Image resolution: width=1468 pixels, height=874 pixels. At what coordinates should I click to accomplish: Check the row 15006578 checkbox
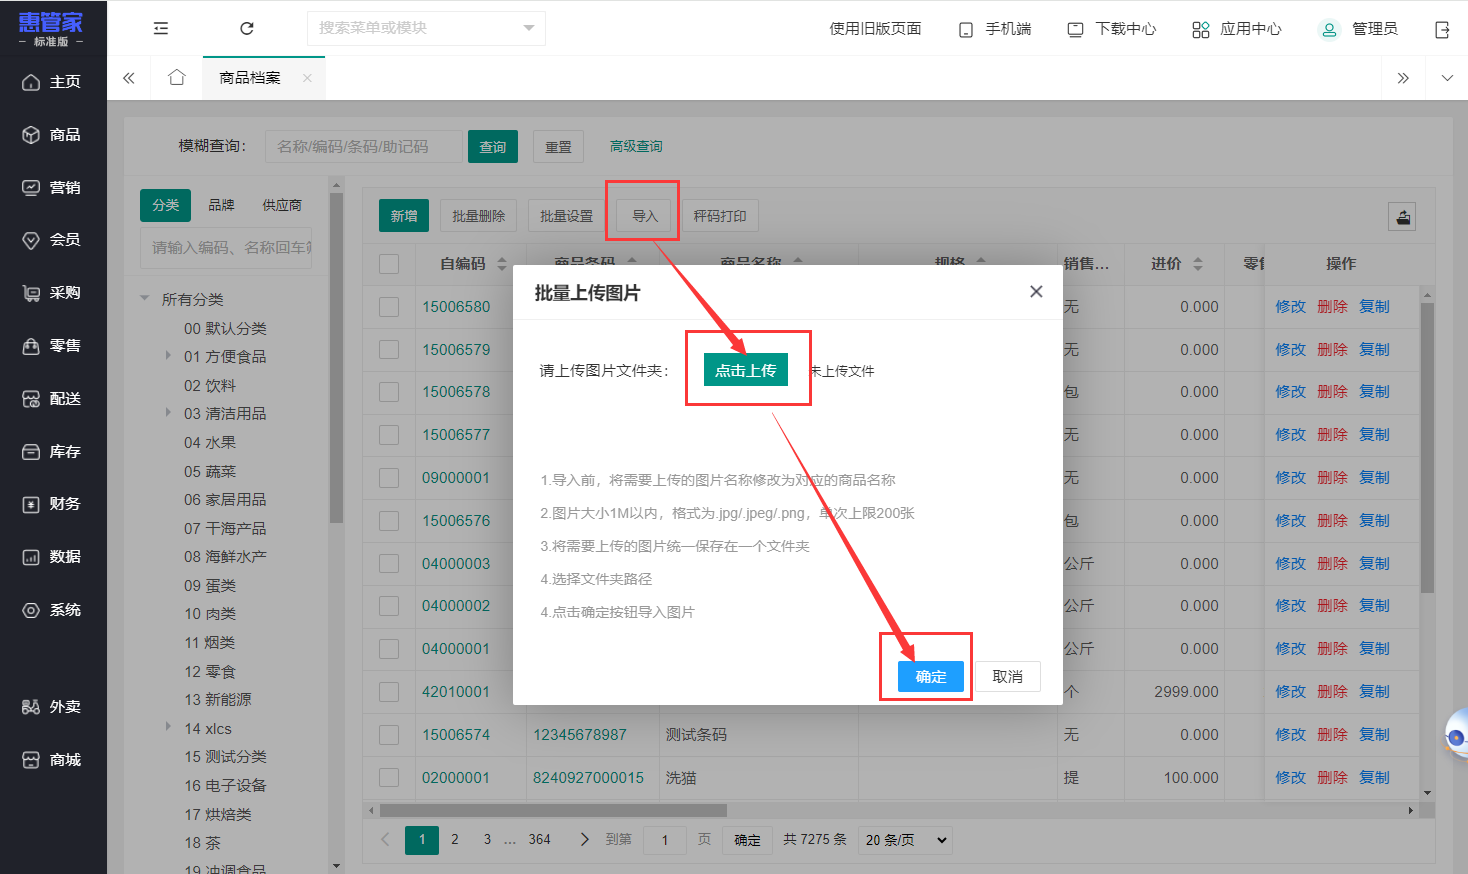389,392
